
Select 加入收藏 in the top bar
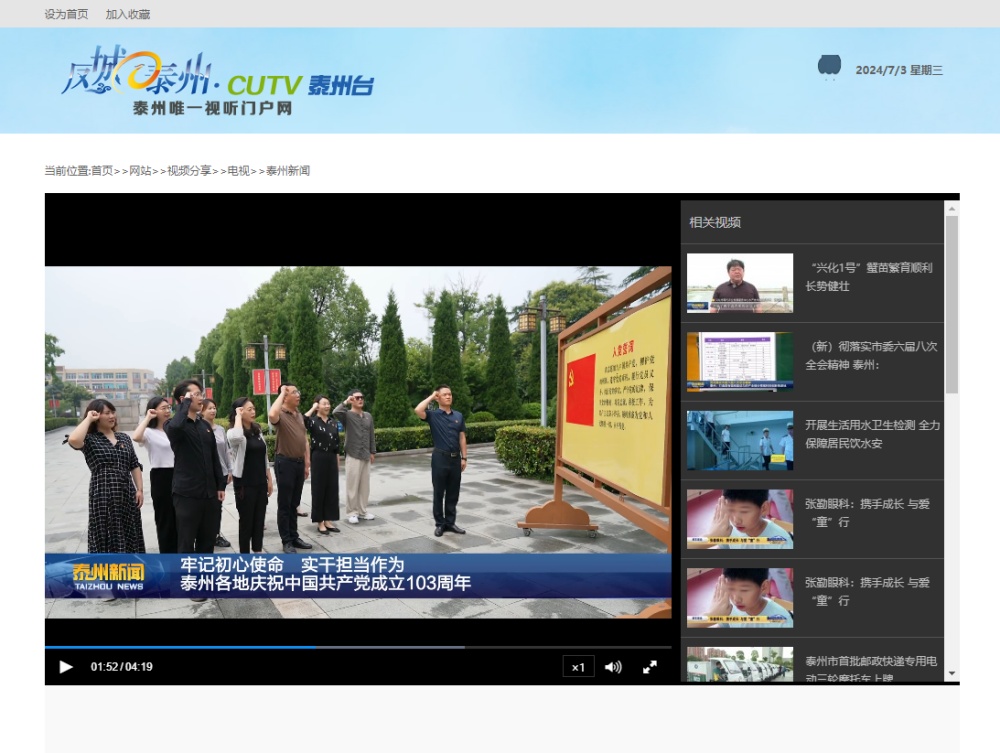click(128, 14)
